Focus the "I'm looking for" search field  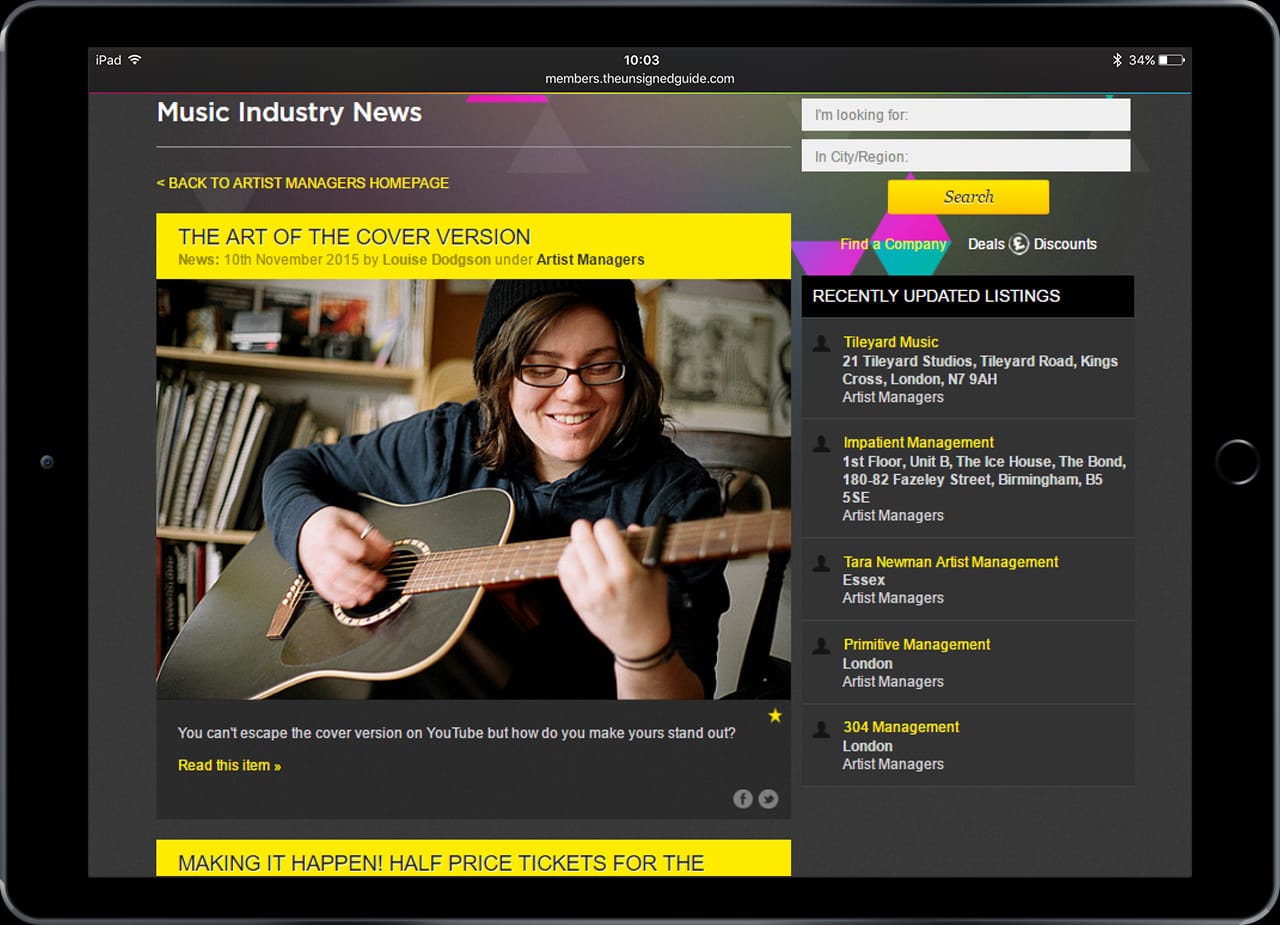(x=966, y=115)
